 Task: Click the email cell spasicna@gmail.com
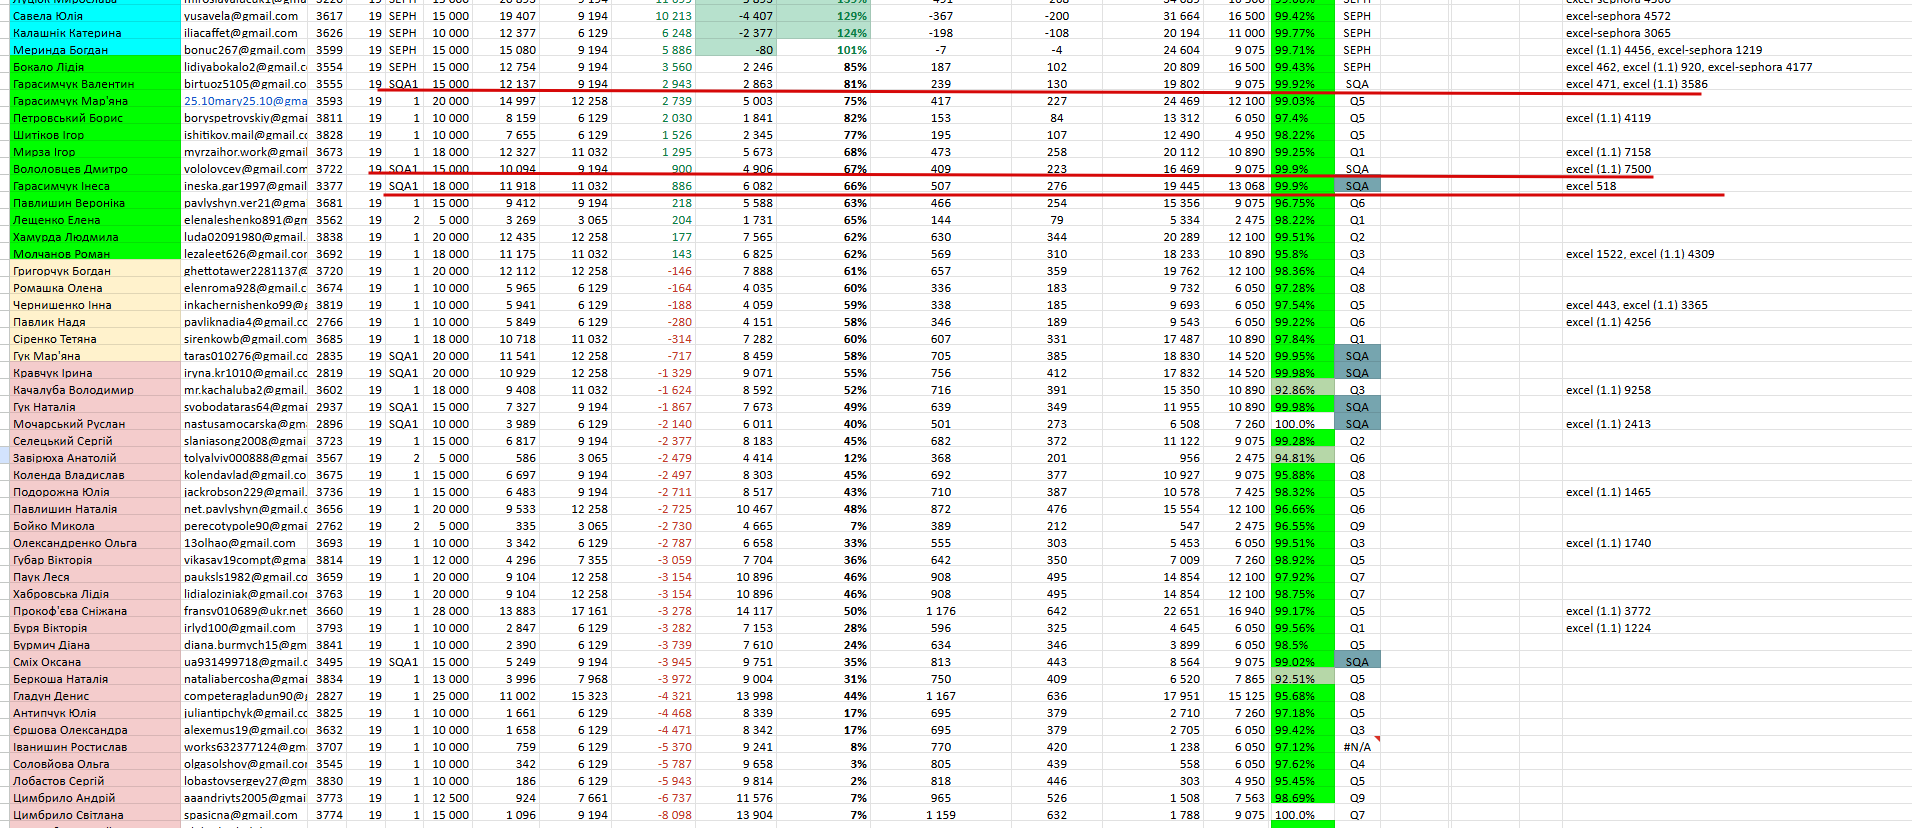[x=245, y=815]
